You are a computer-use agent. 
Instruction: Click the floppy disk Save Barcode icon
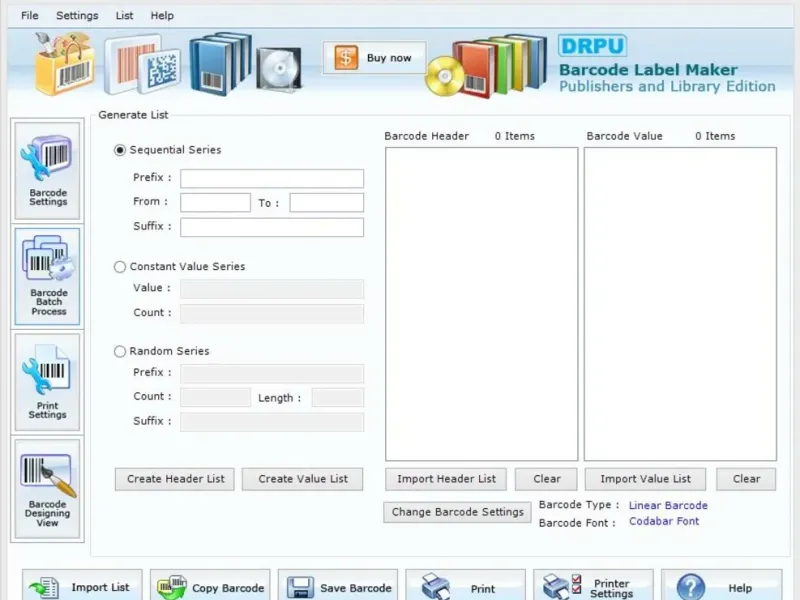300,588
